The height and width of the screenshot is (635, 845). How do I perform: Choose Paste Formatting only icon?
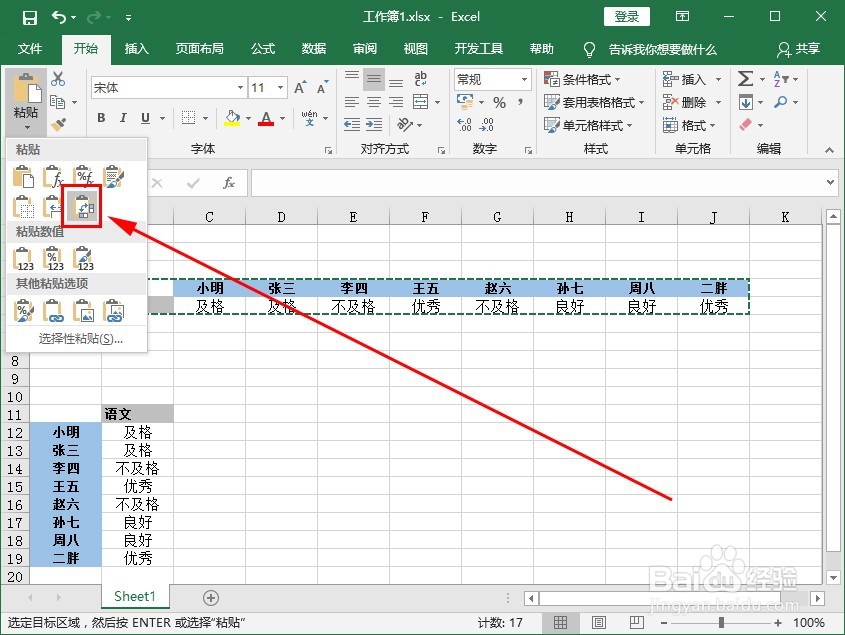(23, 310)
